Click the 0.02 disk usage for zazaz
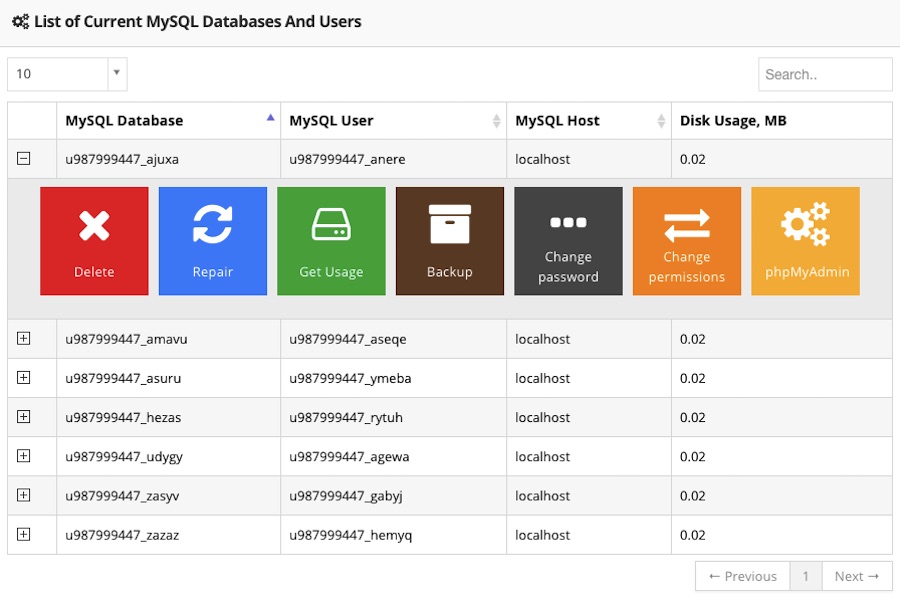The image size is (900, 599). click(x=693, y=535)
